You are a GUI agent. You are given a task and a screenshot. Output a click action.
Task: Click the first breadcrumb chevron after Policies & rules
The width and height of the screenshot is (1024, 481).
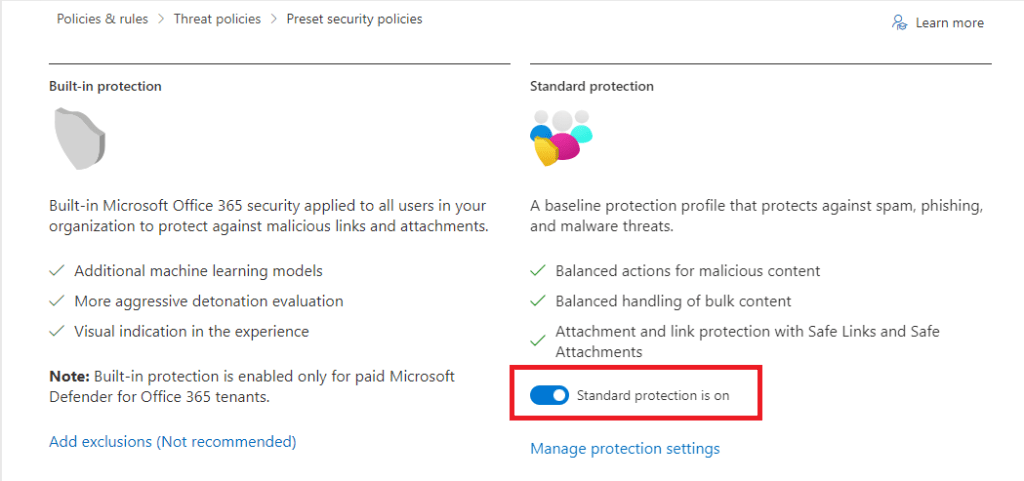click(x=160, y=19)
